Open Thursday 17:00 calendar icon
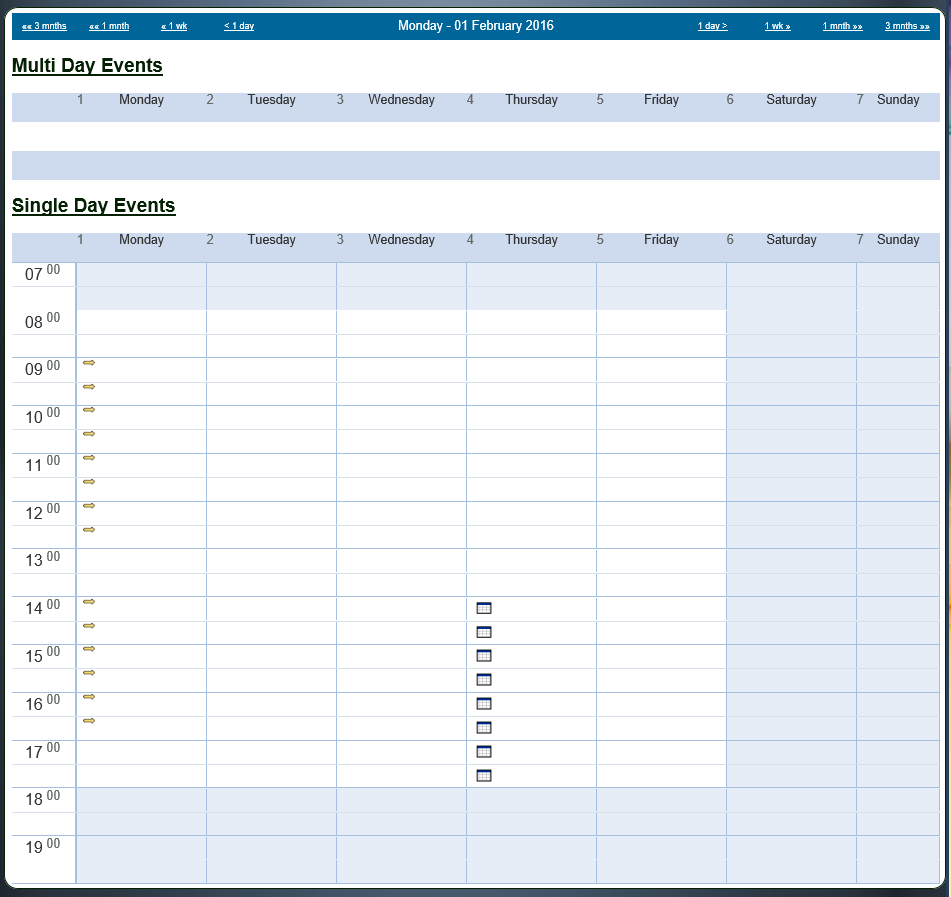Image resolution: width=951 pixels, height=897 pixels. 484,751
